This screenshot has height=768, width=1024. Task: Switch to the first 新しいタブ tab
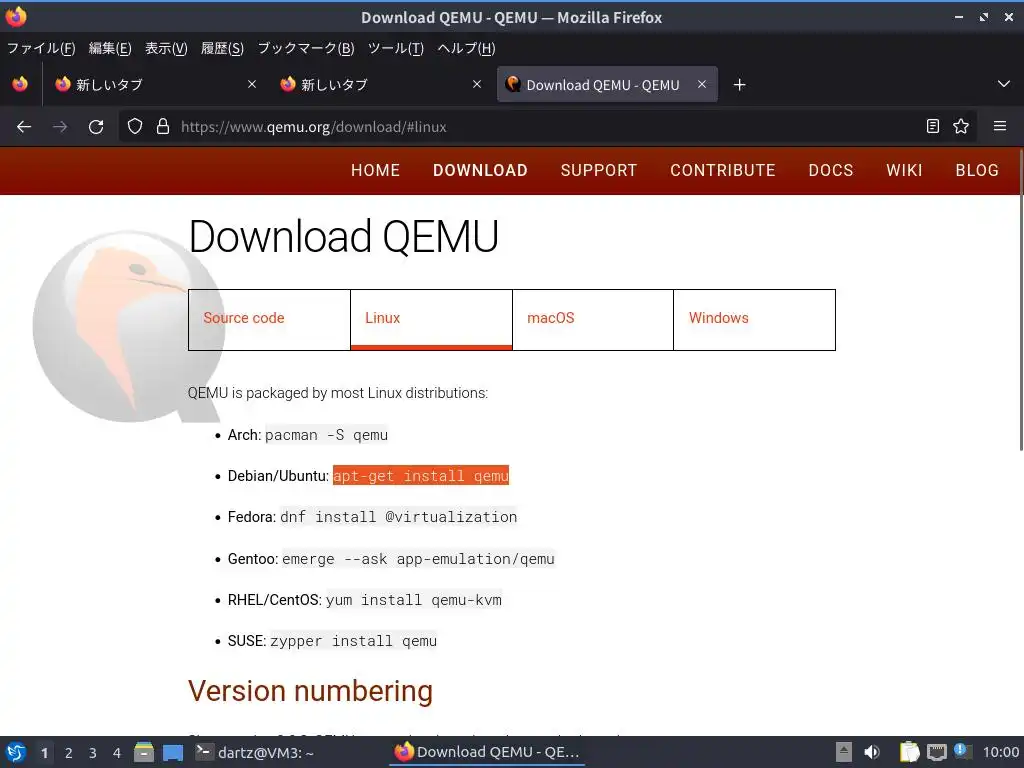157,84
